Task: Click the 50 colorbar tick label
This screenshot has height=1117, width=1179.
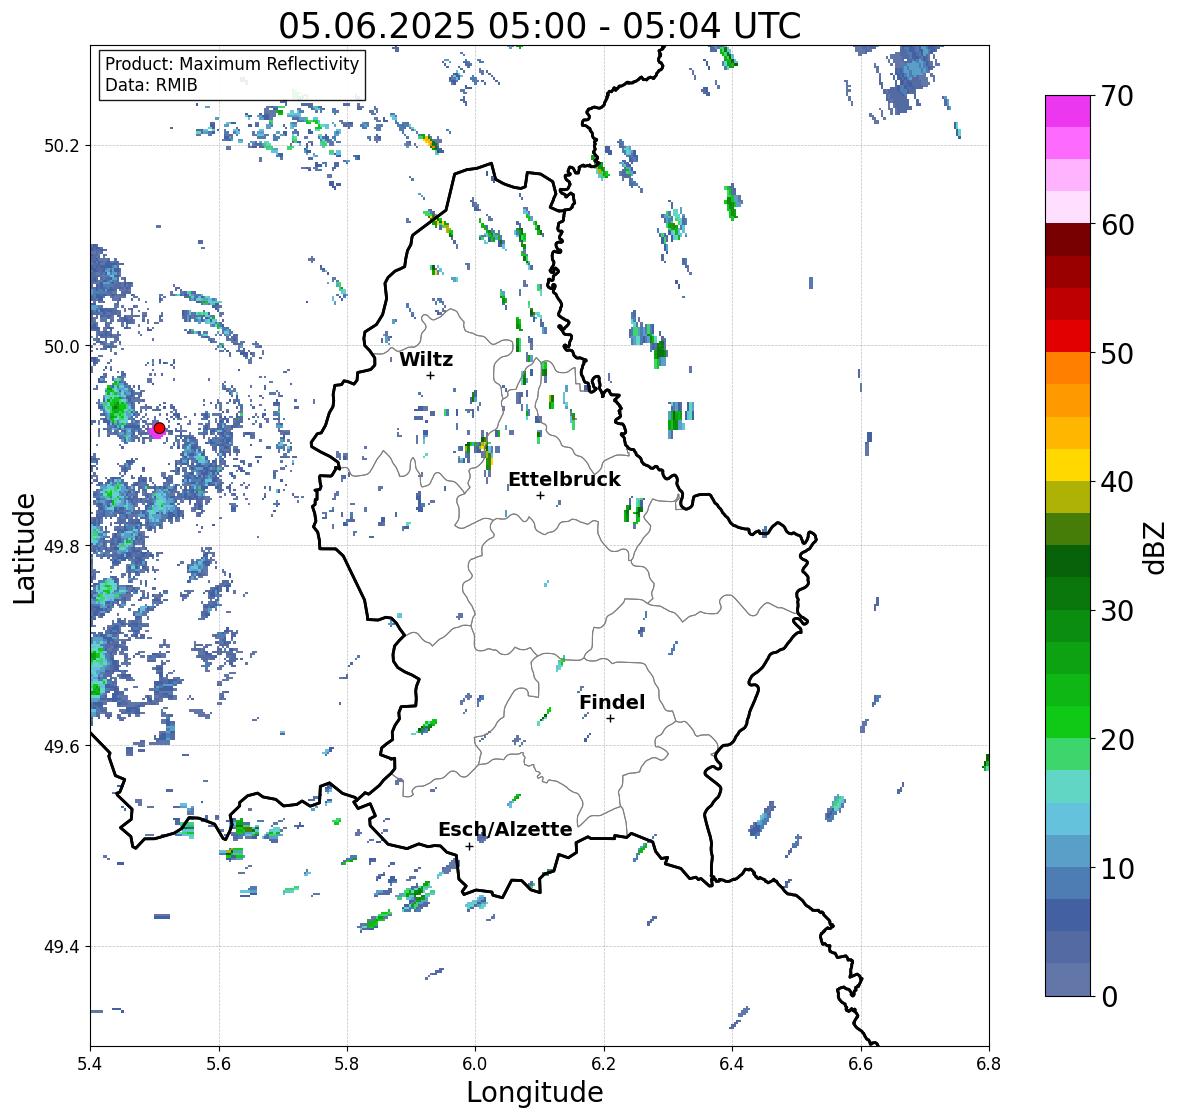Action: point(1117,353)
